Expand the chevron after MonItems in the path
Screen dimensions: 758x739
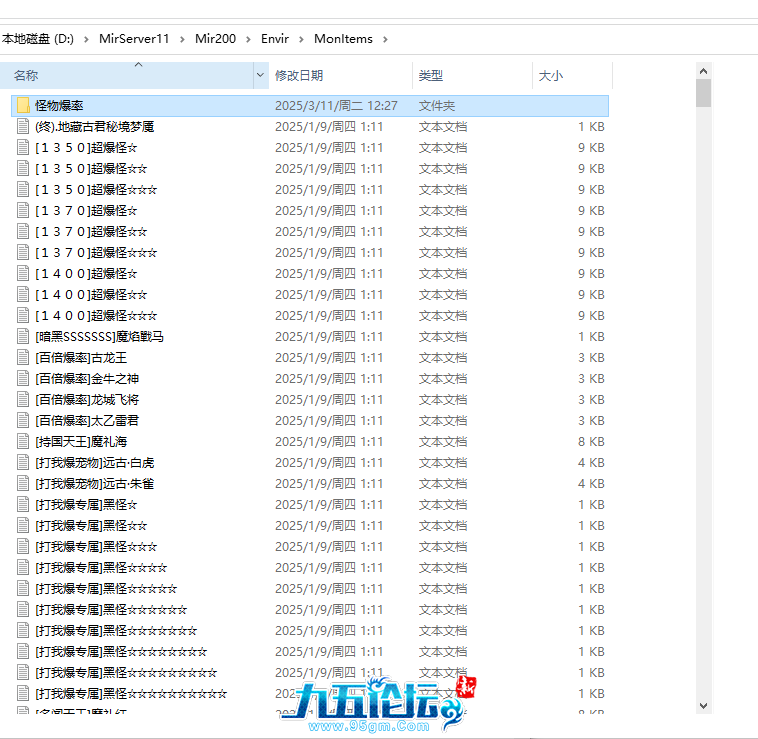coord(386,39)
